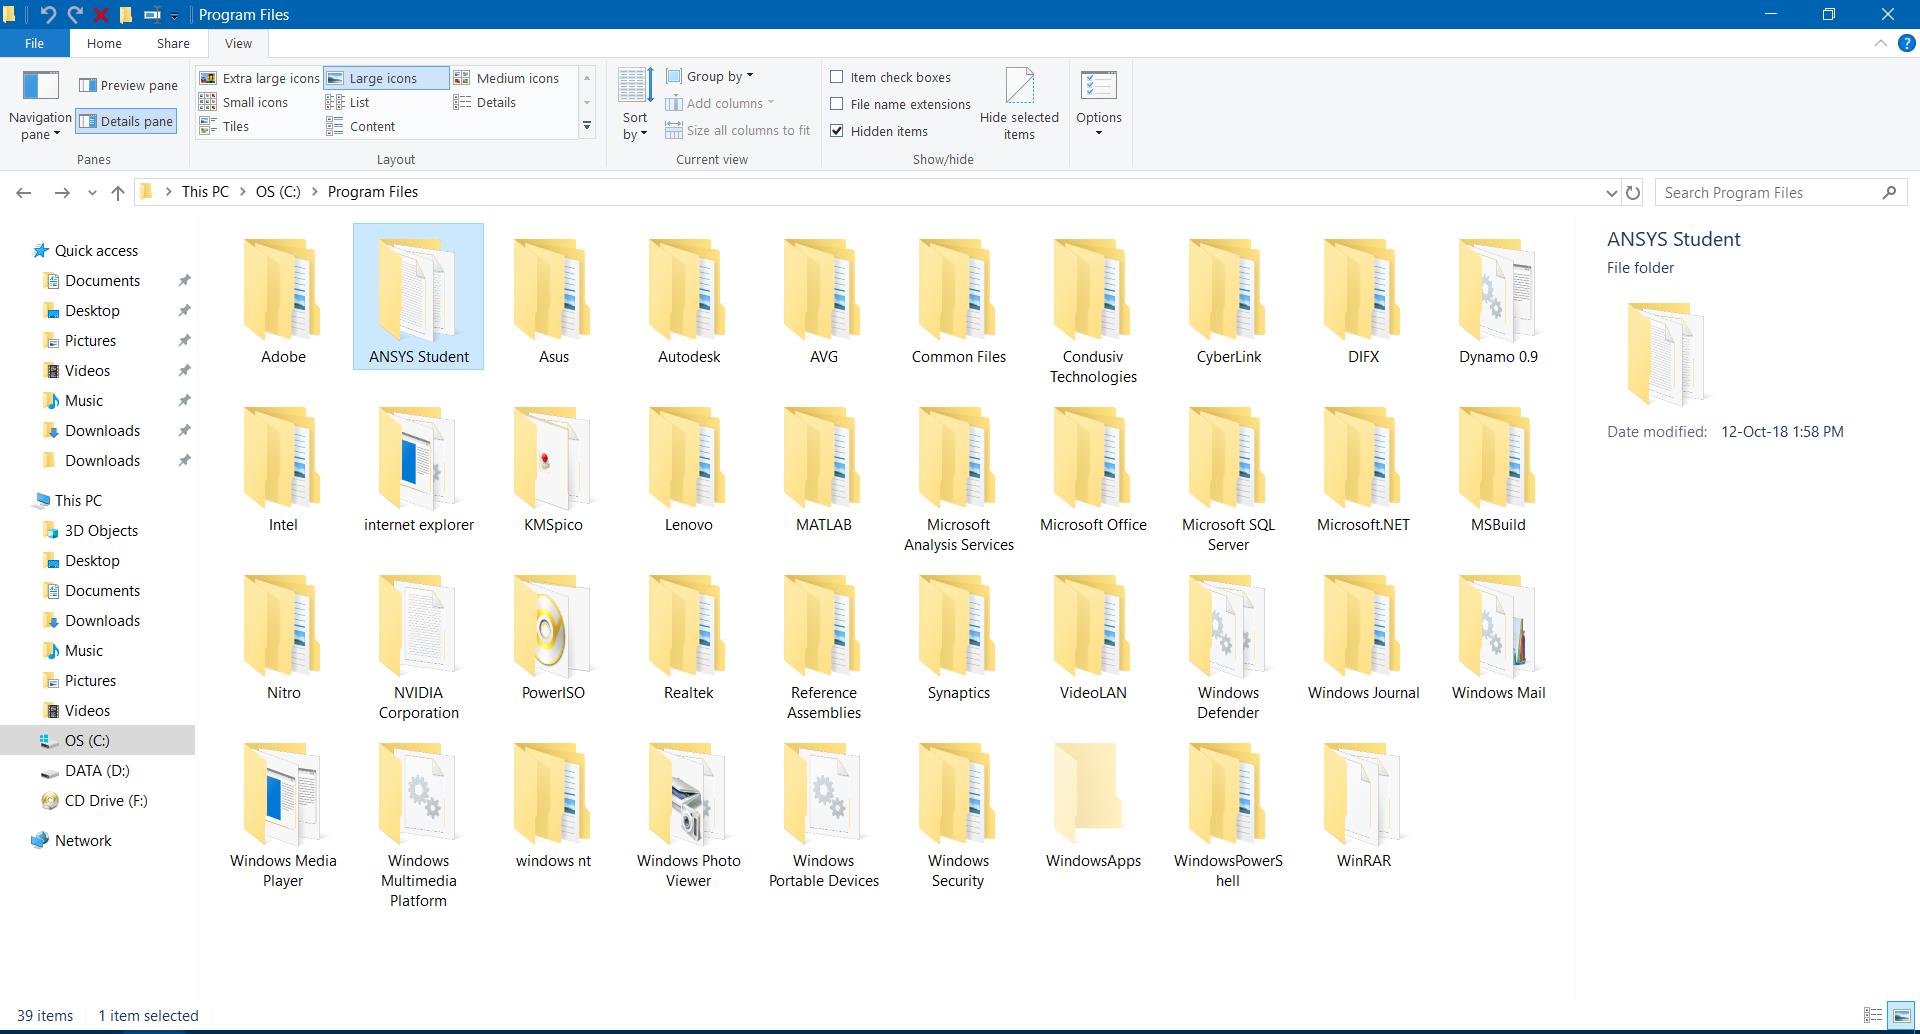Screen dimensions: 1920x1034
Task: Navigate back with the back arrow
Action: point(24,192)
